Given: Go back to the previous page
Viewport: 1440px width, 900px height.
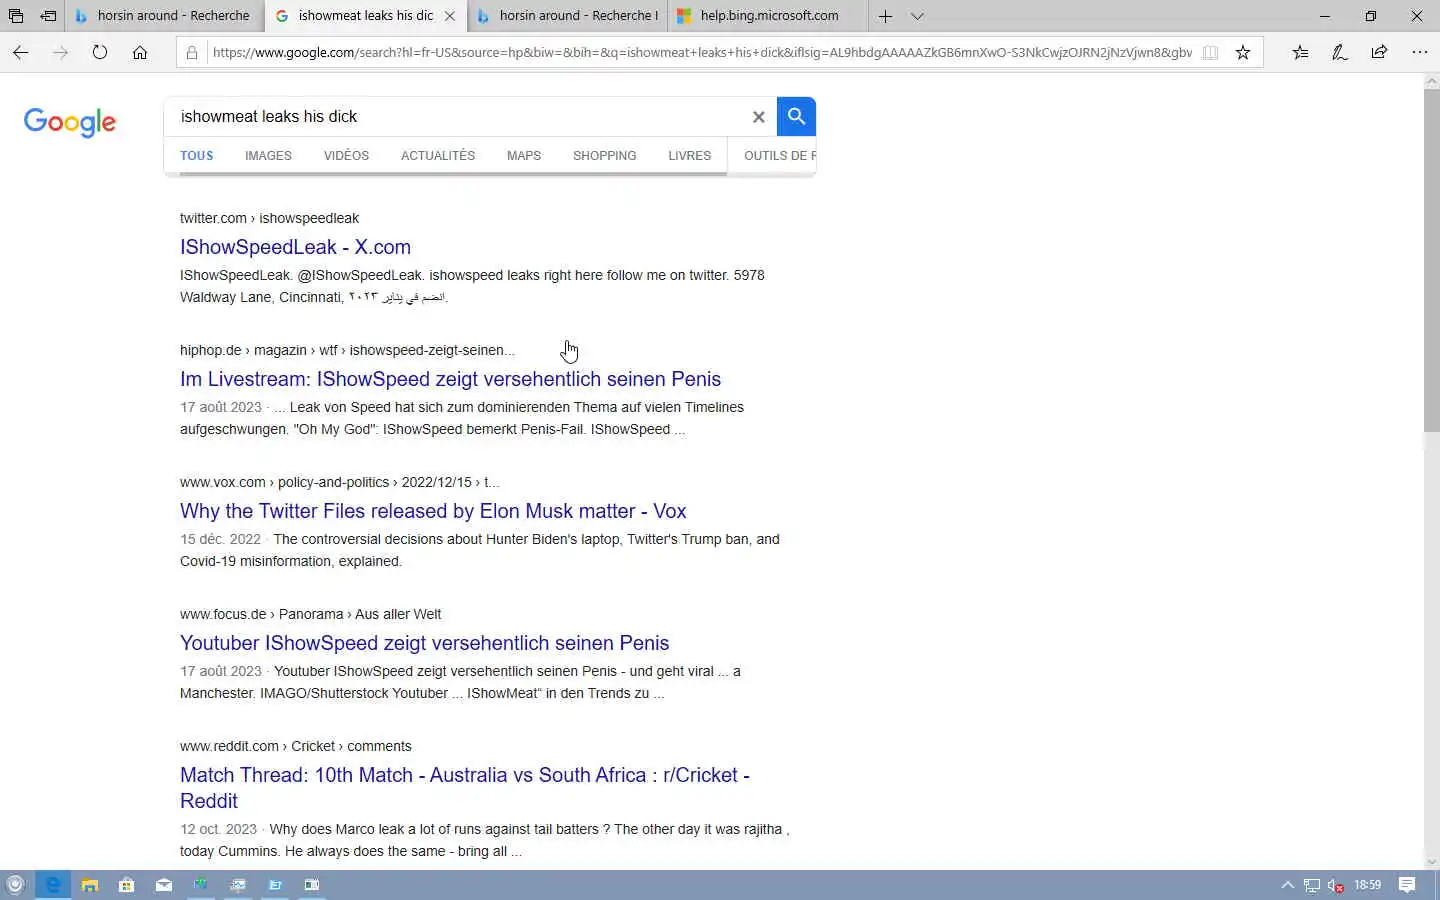Looking at the screenshot, I should 20,52.
